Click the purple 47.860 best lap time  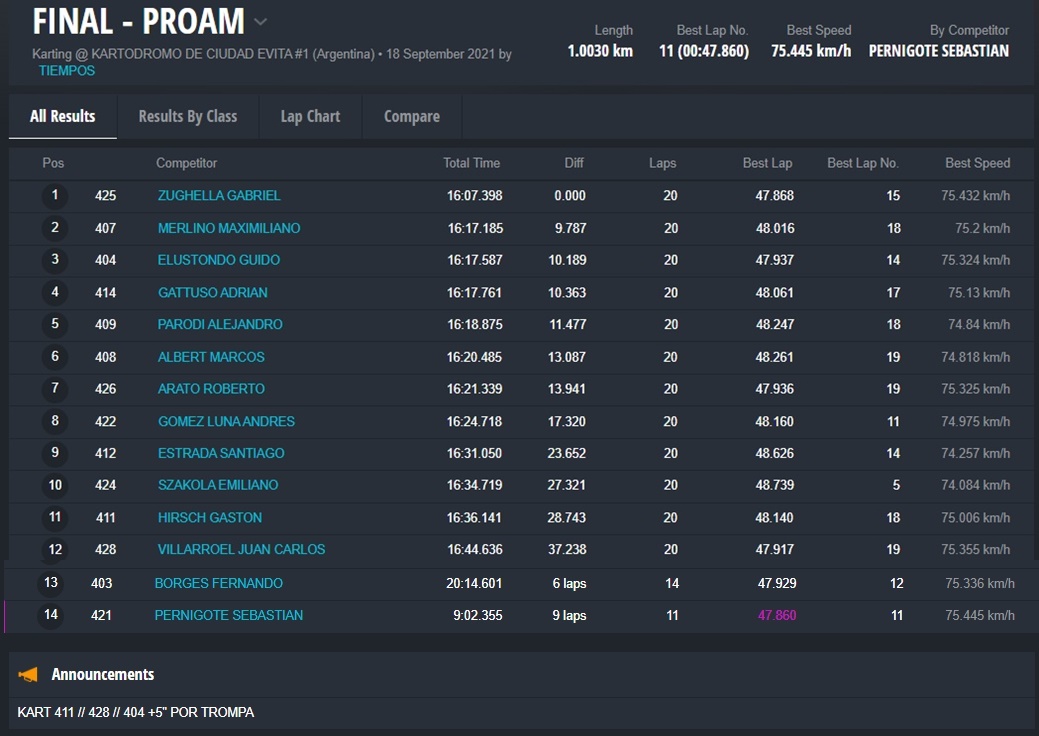point(777,616)
